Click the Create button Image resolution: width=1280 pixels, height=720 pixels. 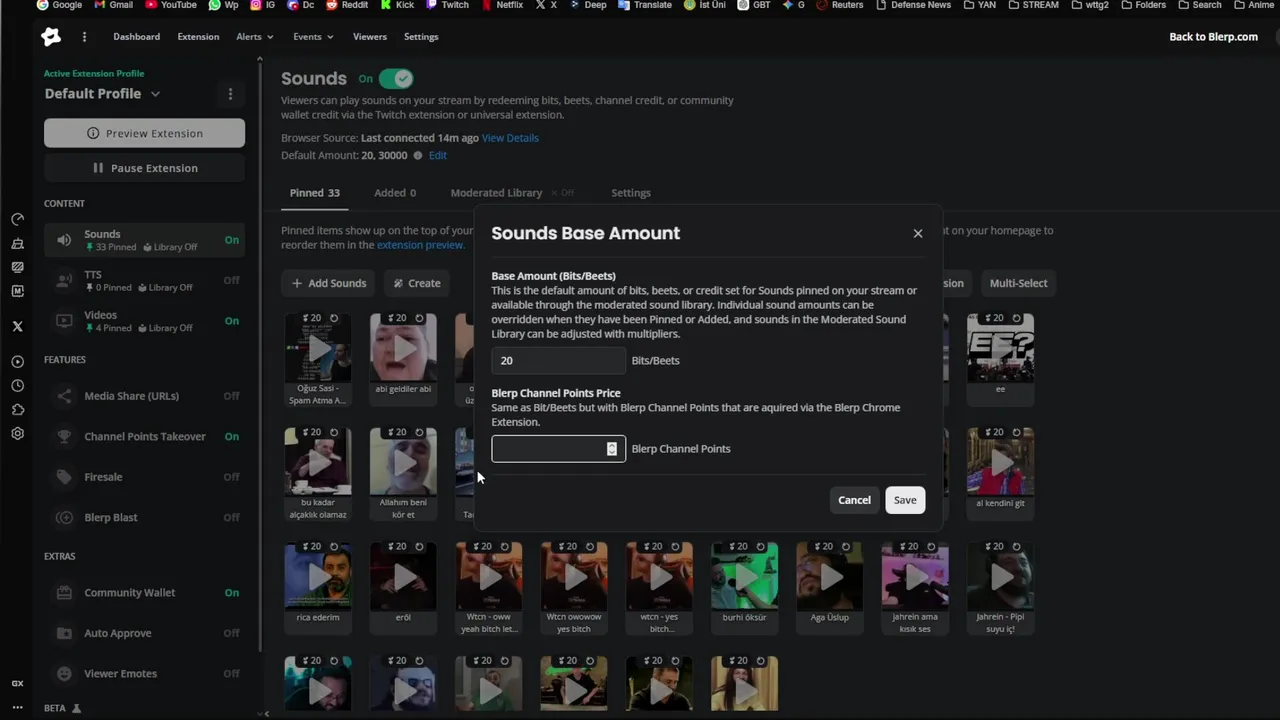coord(417,283)
